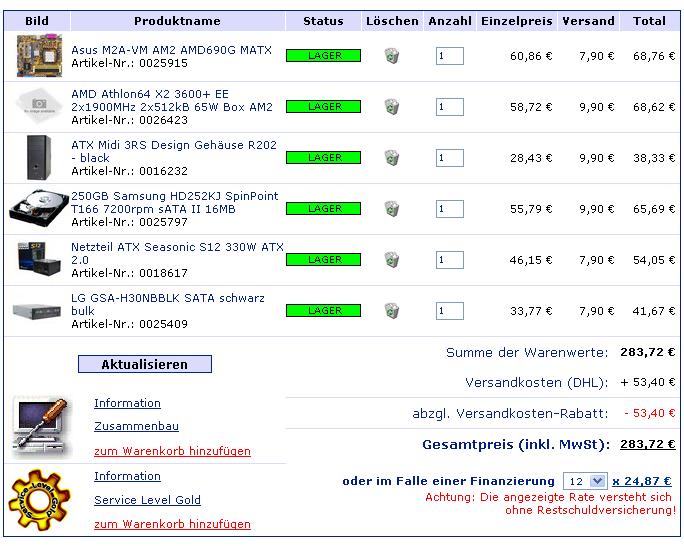Click LAGER status badge for Seasonic S12 Netzteil

pyautogui.click(x=323, y=260)
